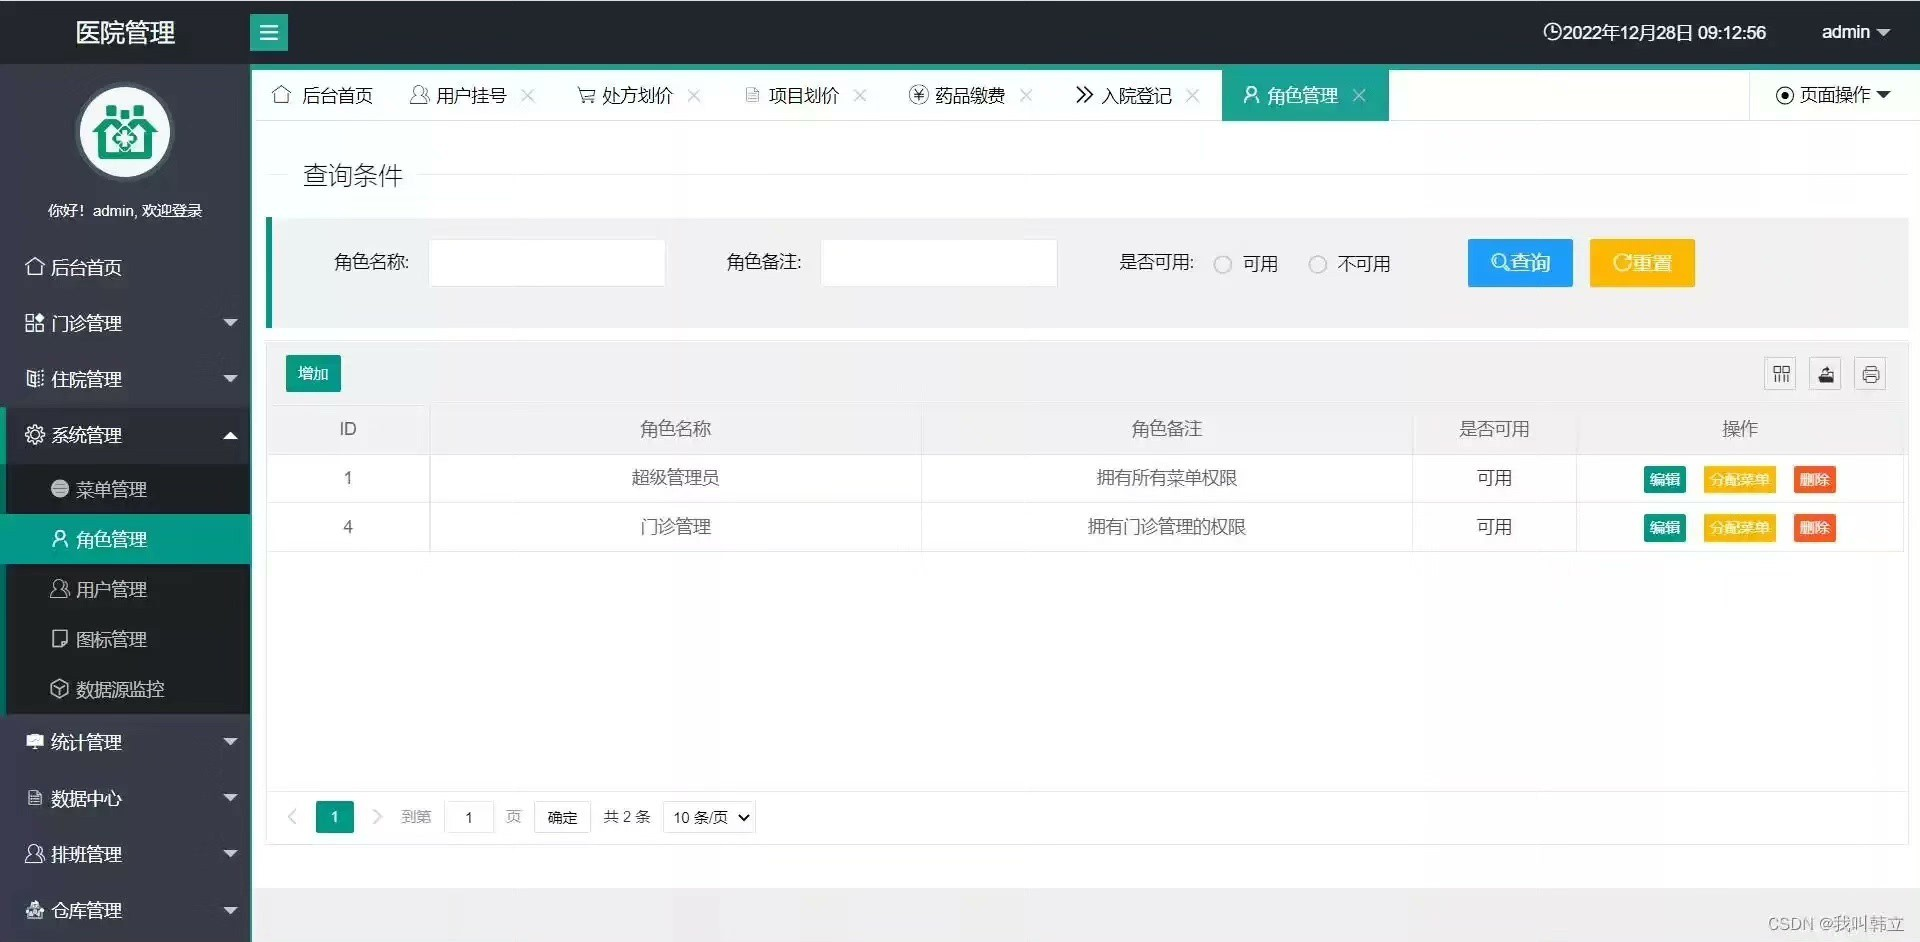Open 数据源监控 in the sidebar
This screenshot has width=1920, height=942.
point(125,689)
